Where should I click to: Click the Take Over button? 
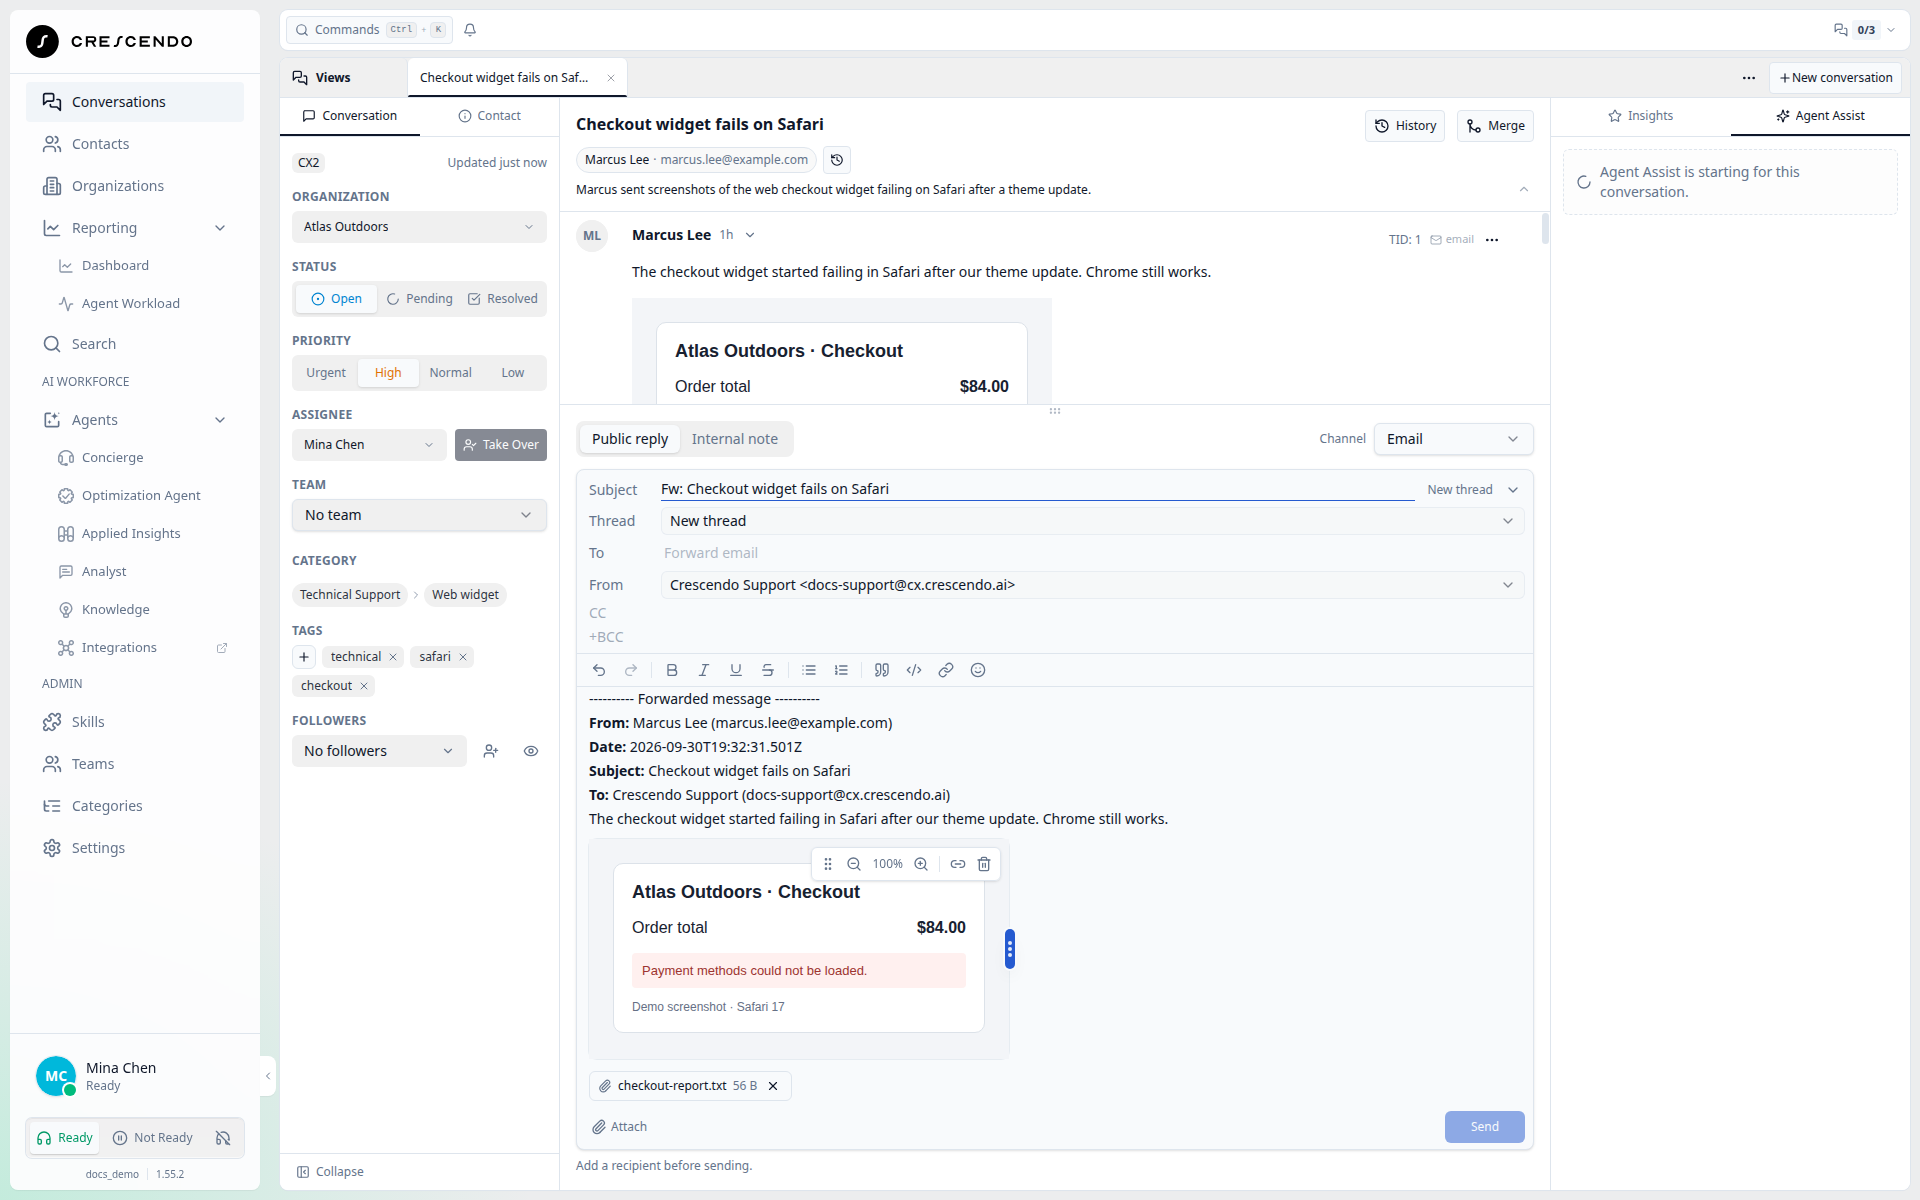501,445
